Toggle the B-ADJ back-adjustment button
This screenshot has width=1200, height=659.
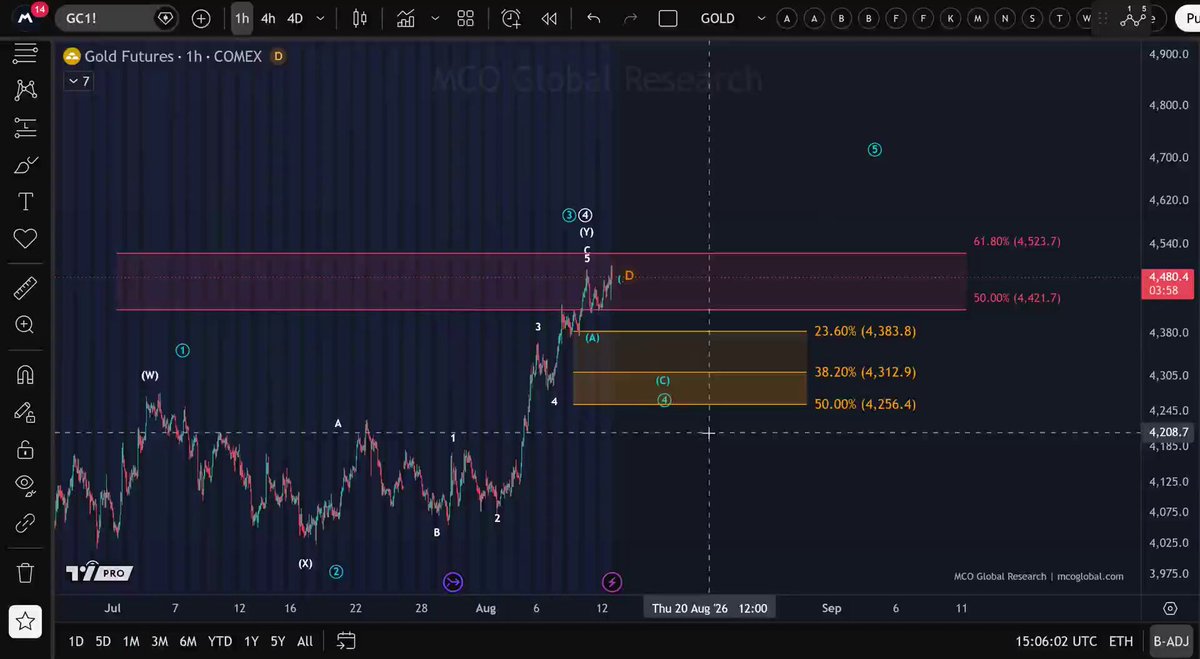[1169, 641]
